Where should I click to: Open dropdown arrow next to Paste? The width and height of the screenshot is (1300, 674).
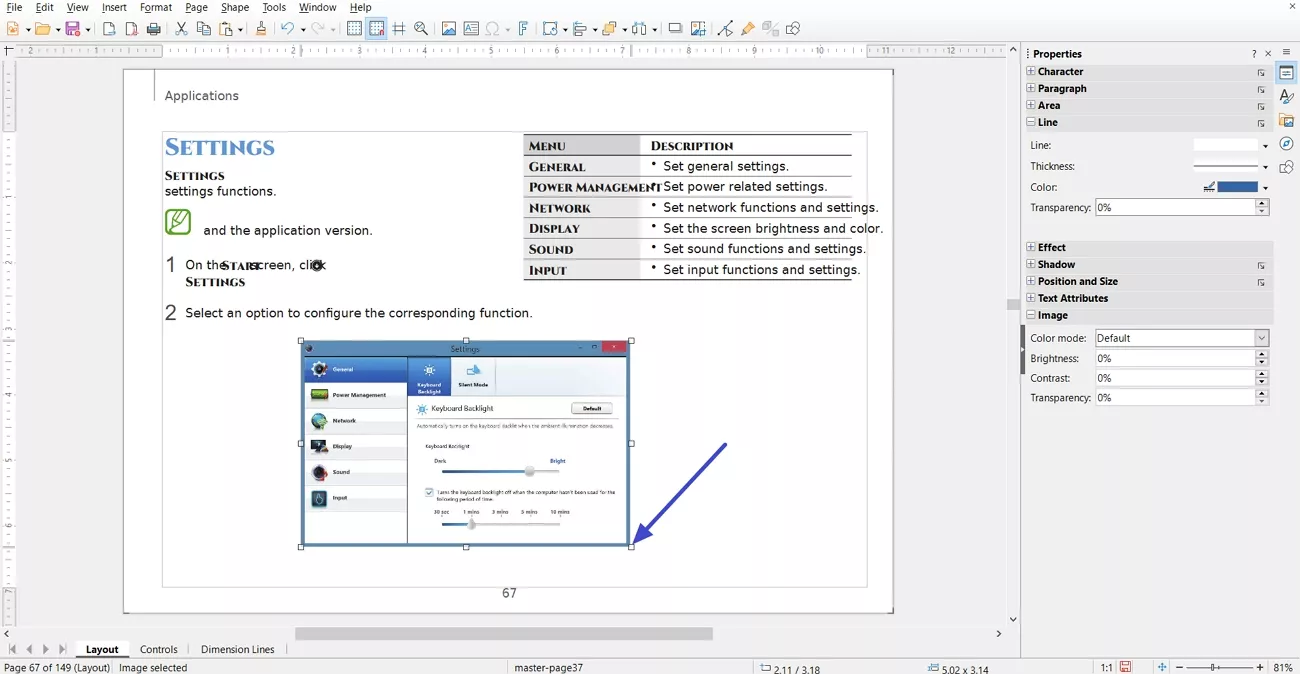coord(241,30)
